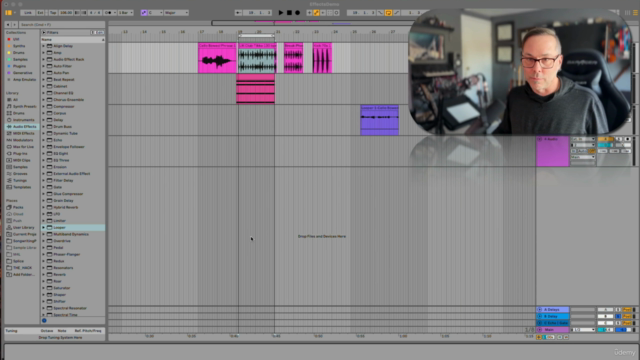640x360 pixels.
Task: Select the Glue Compressor device
Action: pyautogui.click(x=68, y=194)
